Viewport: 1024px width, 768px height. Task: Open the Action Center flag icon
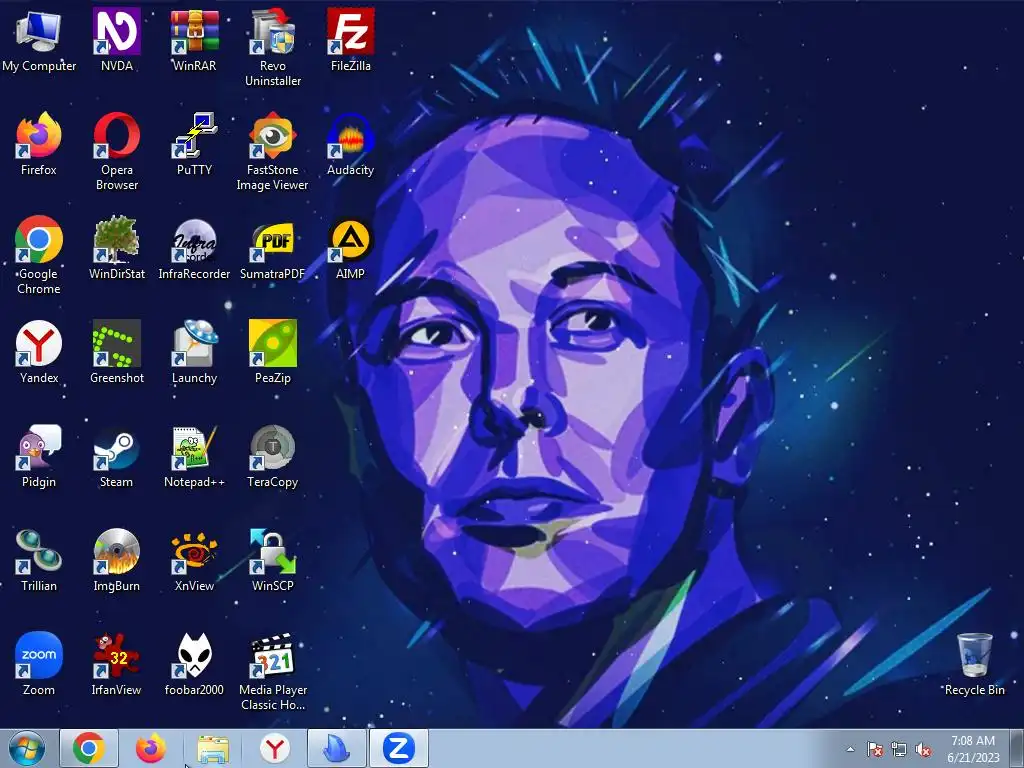click(x=875, y=750)
